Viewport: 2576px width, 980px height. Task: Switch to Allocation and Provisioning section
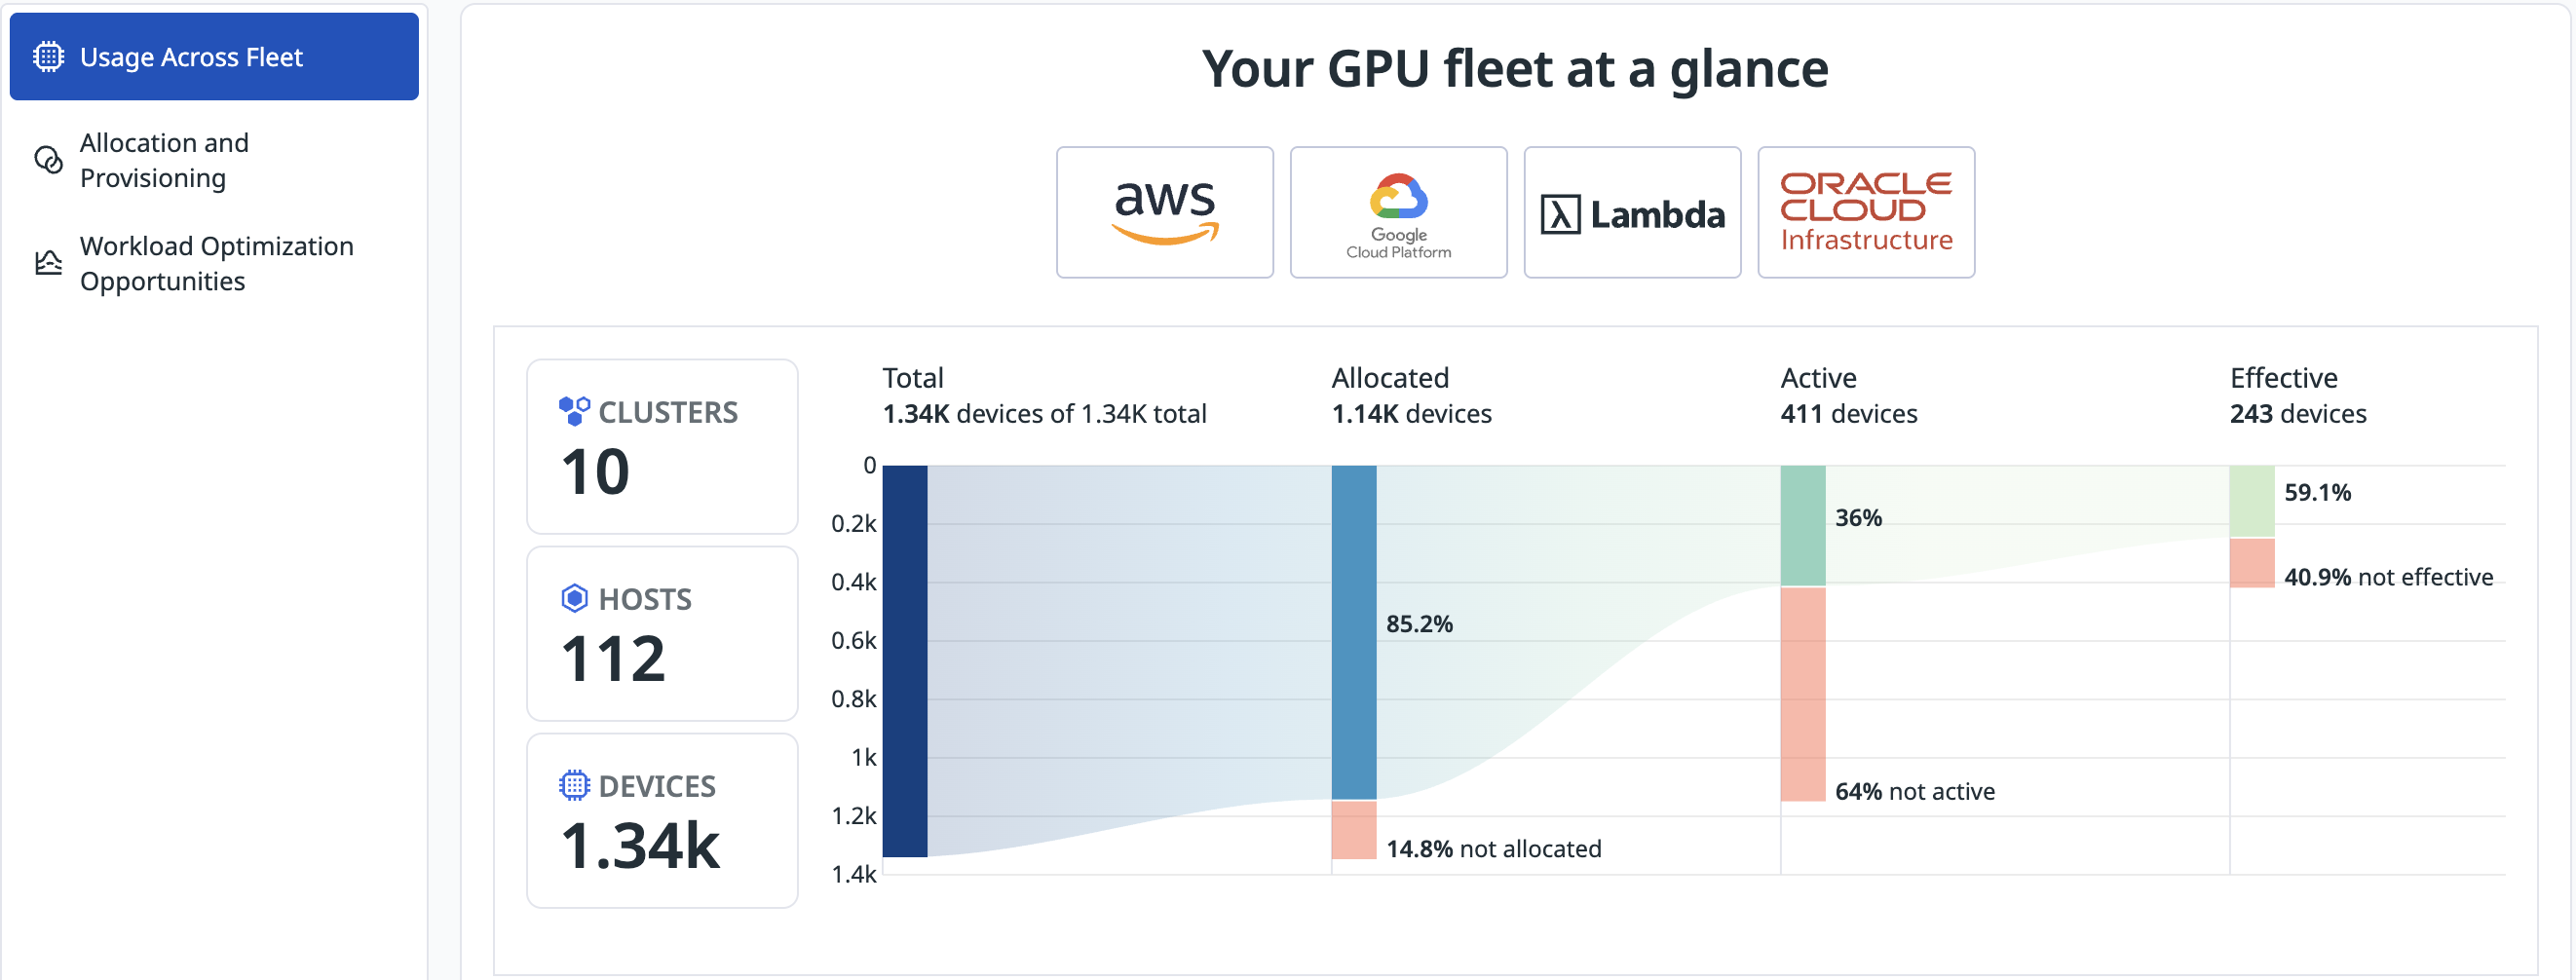(164, 160)
